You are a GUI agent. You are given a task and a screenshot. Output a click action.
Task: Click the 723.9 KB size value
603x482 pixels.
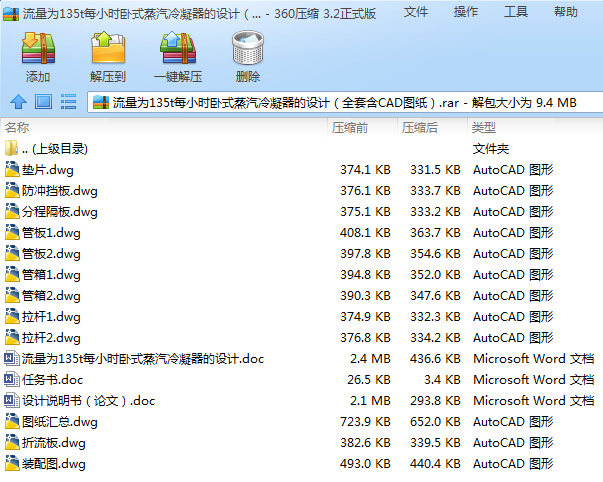[365, 422]
